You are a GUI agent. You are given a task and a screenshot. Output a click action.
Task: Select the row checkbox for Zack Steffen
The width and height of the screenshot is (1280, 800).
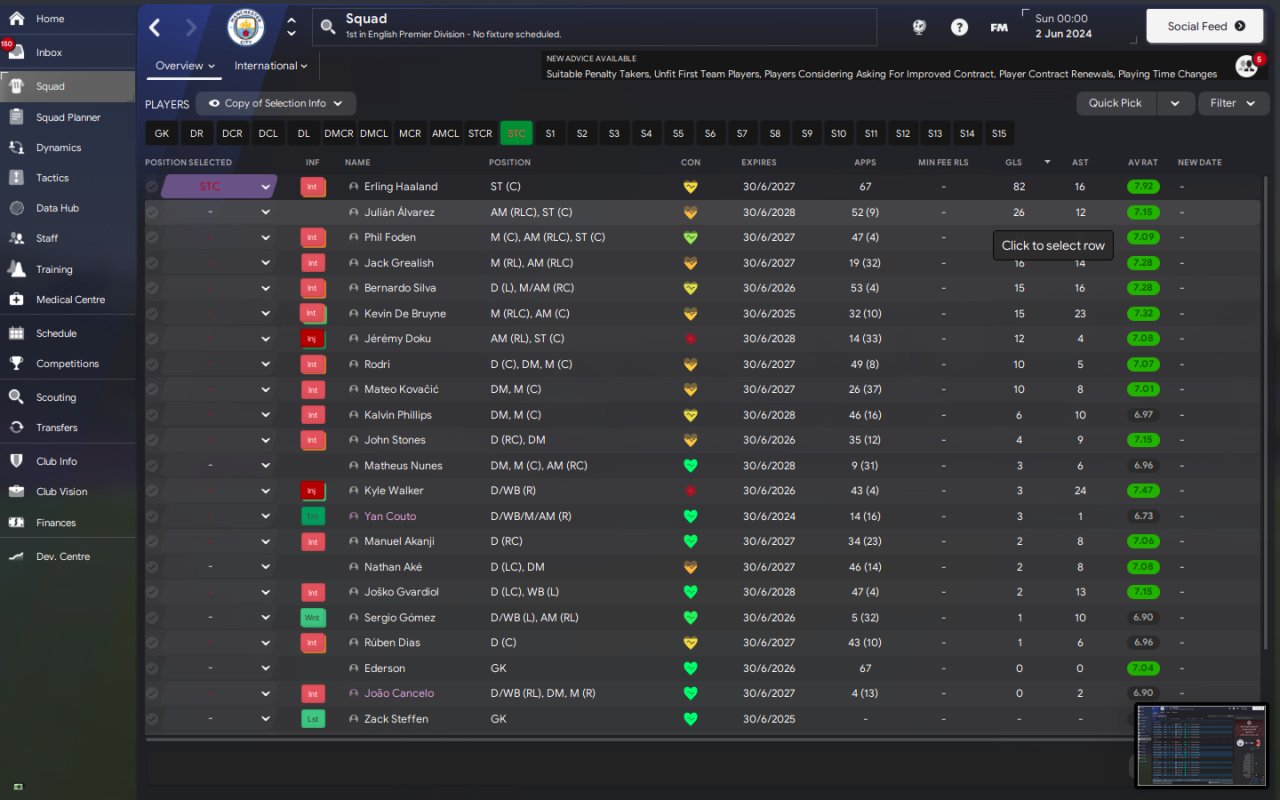(152, 719)
